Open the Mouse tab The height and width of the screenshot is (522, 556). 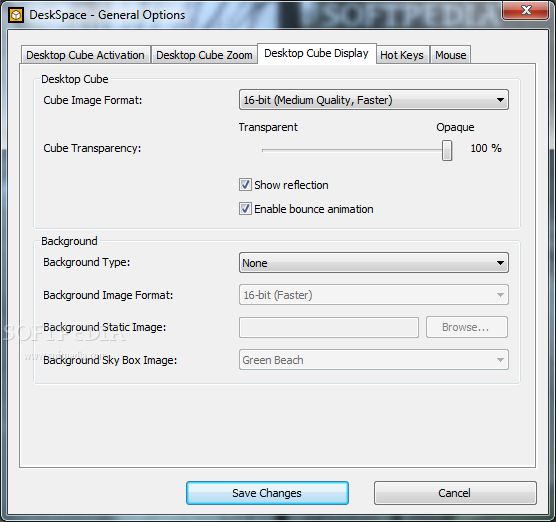pyautogui.click(x=451, y=55)
